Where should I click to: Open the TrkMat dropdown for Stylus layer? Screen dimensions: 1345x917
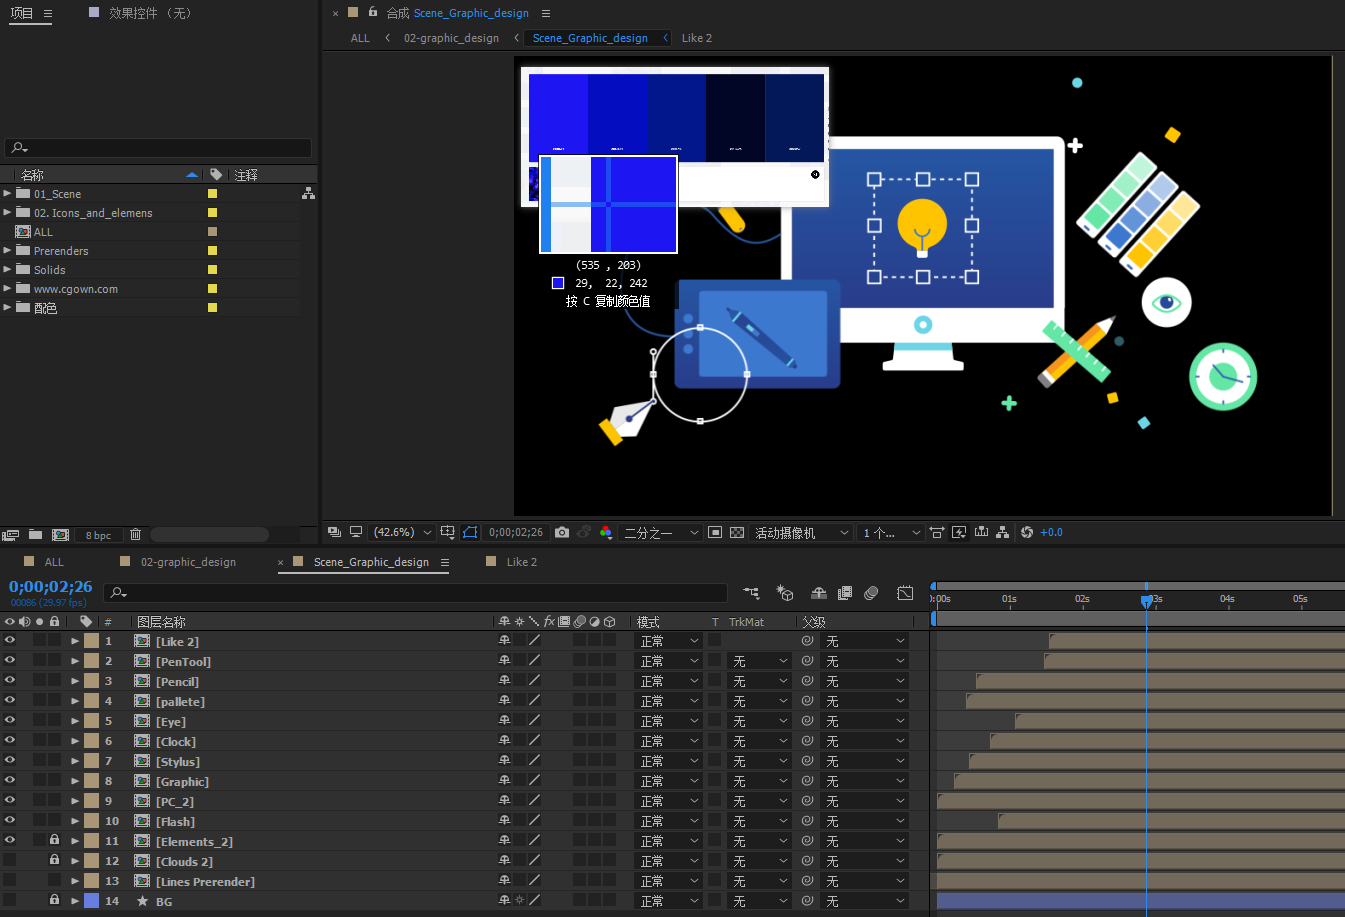(760, 761)
